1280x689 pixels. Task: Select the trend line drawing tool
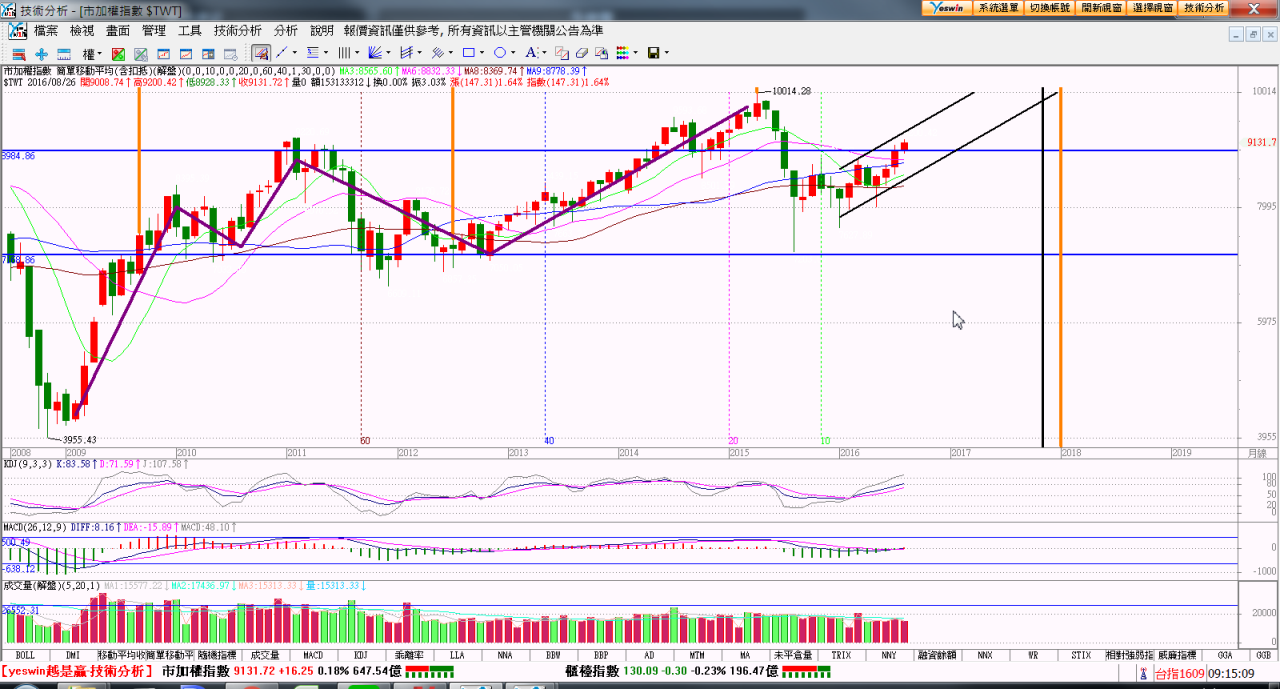[282, 53]
